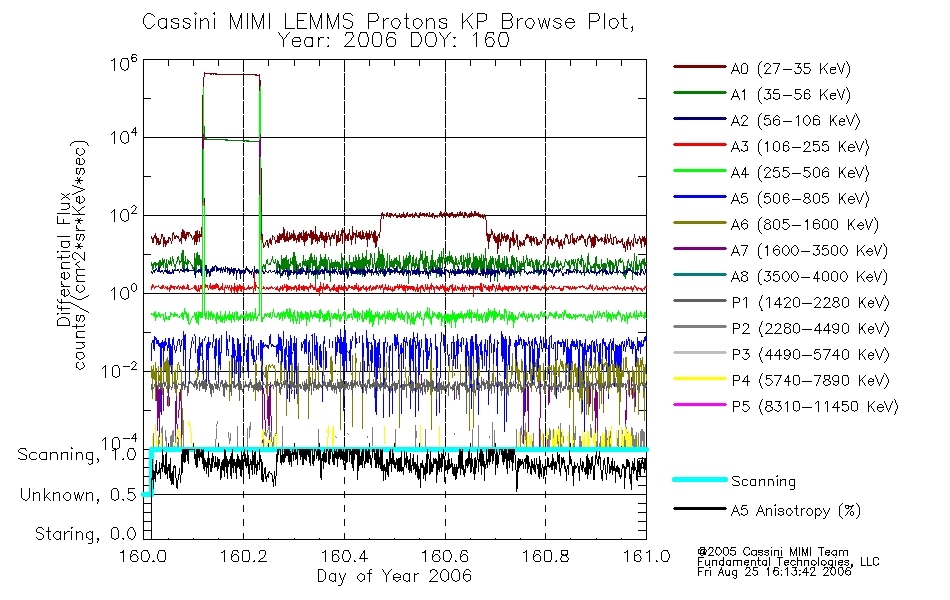Select the P3 (4490-5740 KeV) legend label

coord(811,355)
